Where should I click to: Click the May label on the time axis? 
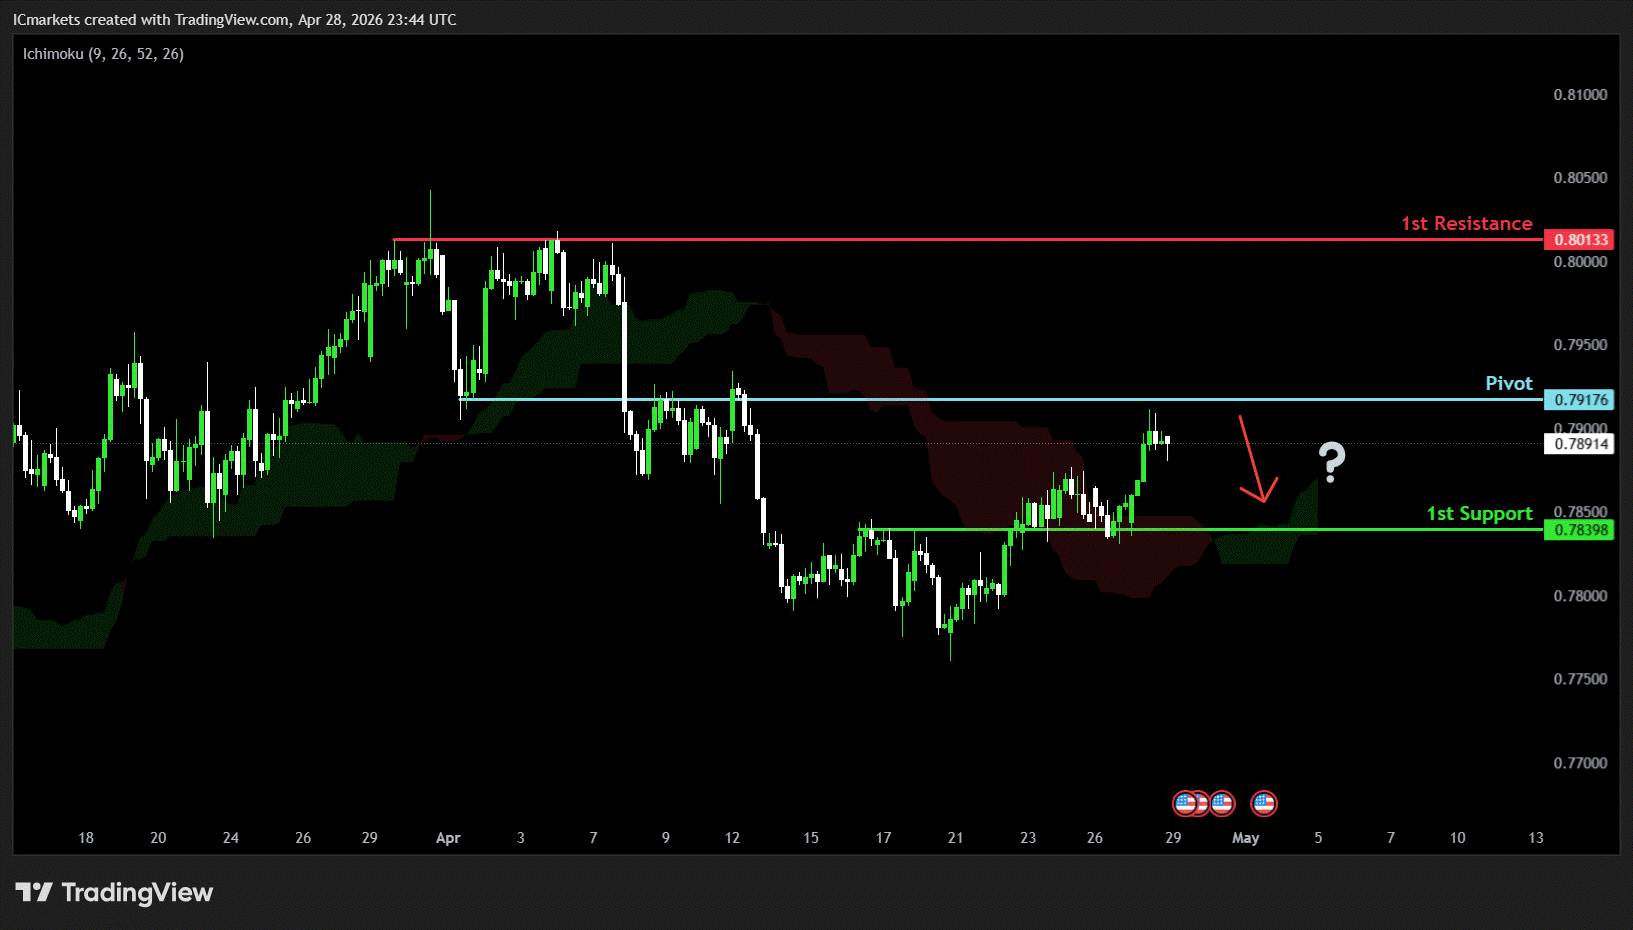[1245, 838]
